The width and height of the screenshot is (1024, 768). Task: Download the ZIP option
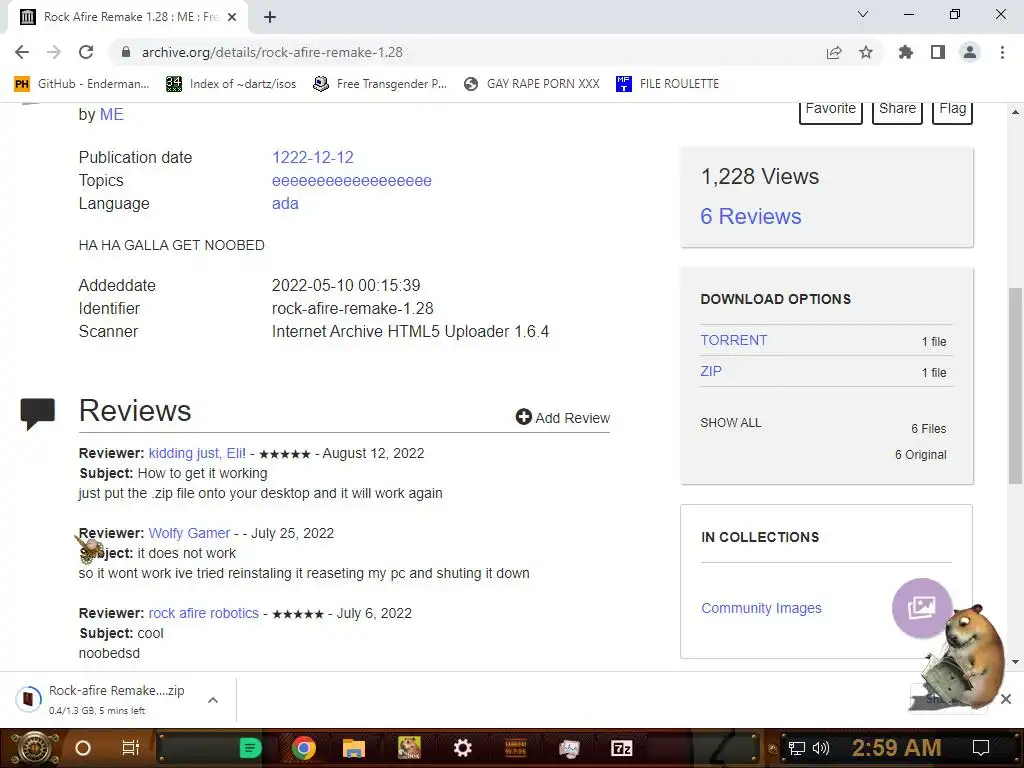[711, 371]
